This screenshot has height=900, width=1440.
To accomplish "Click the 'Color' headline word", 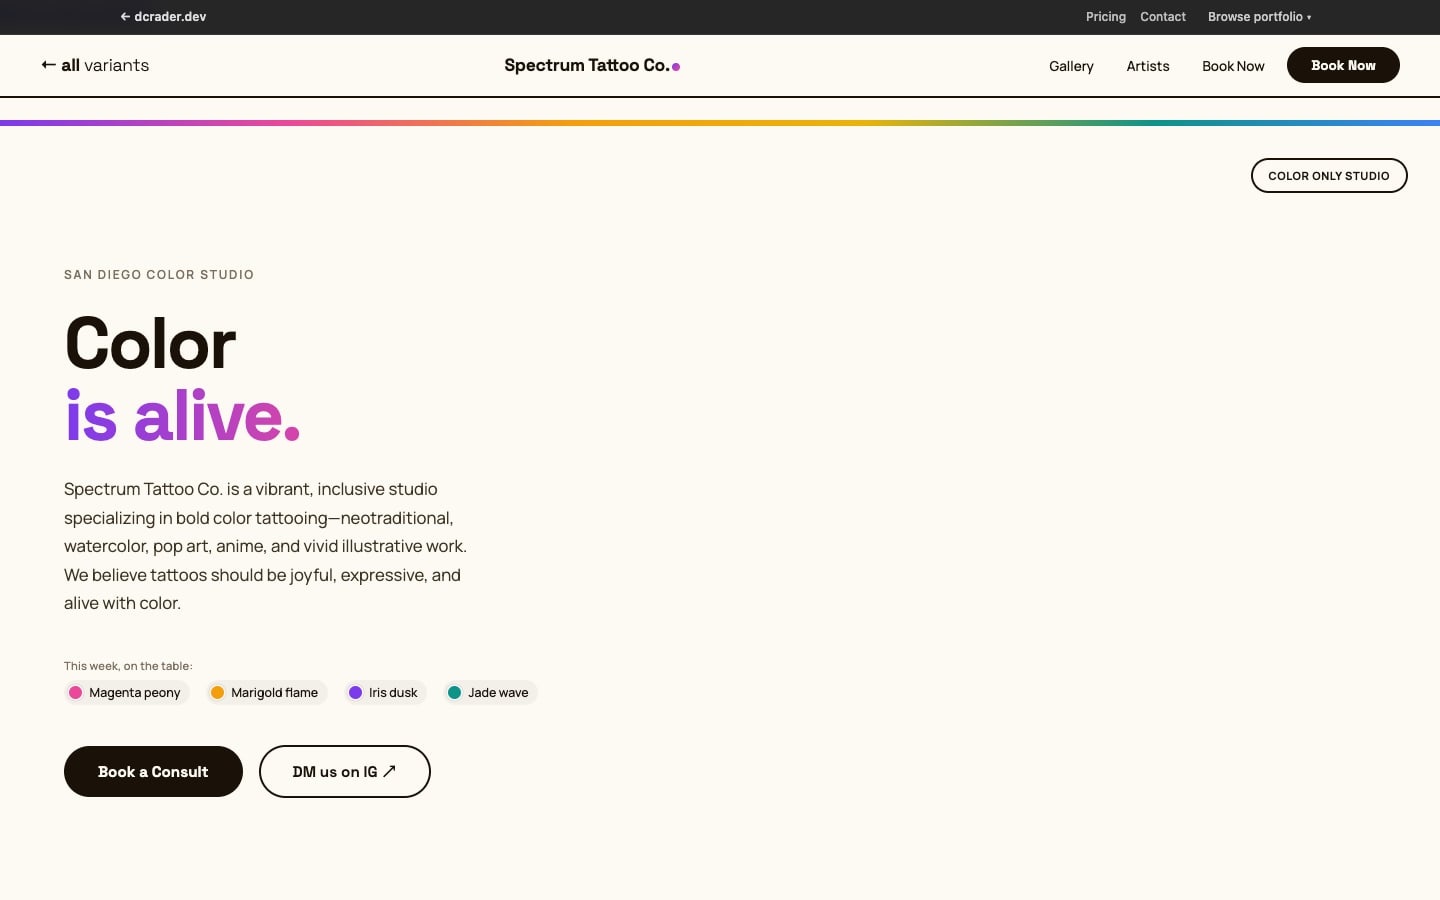I will pyautogui.click(x=150, y=344).
